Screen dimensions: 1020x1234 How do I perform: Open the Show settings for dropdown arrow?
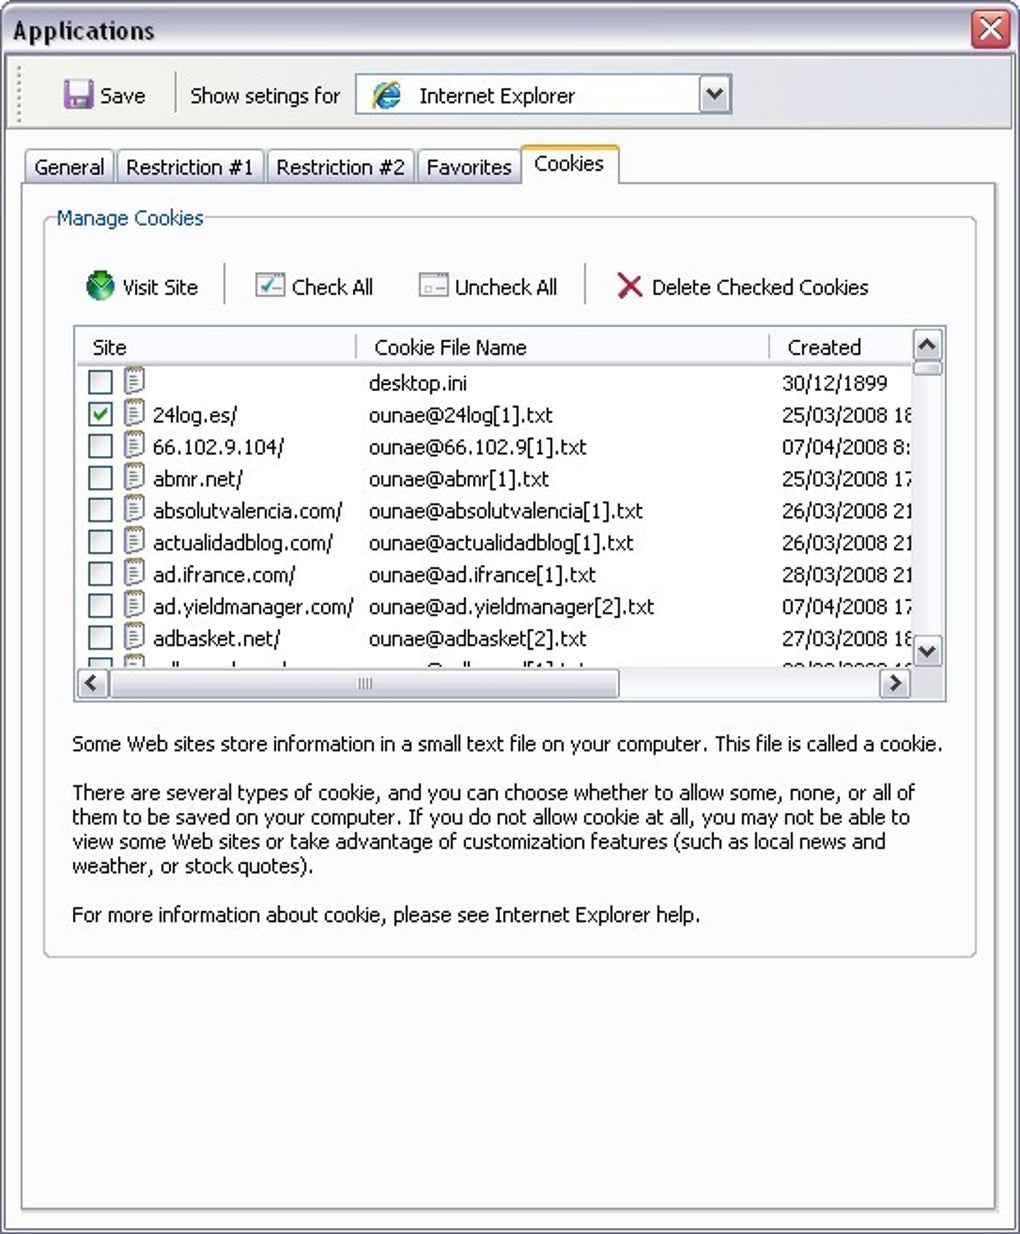pos(714,95)
